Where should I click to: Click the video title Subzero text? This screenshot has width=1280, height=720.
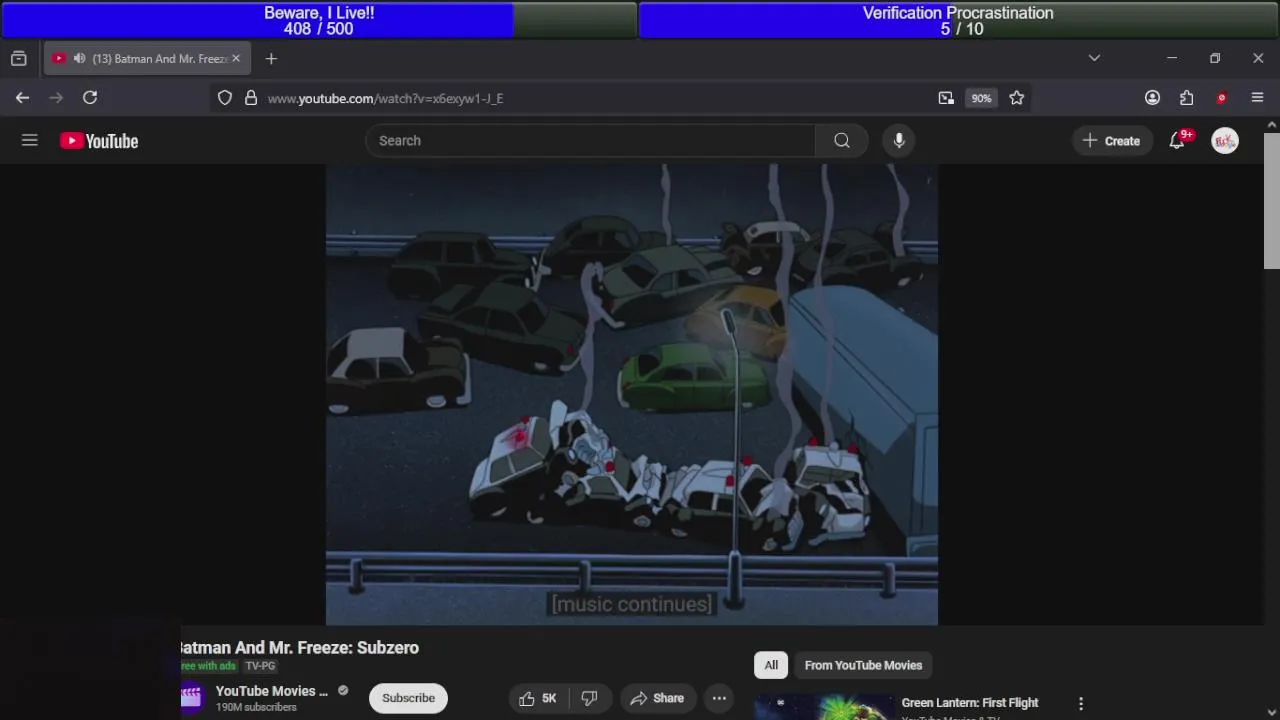[x=388, y=648]
